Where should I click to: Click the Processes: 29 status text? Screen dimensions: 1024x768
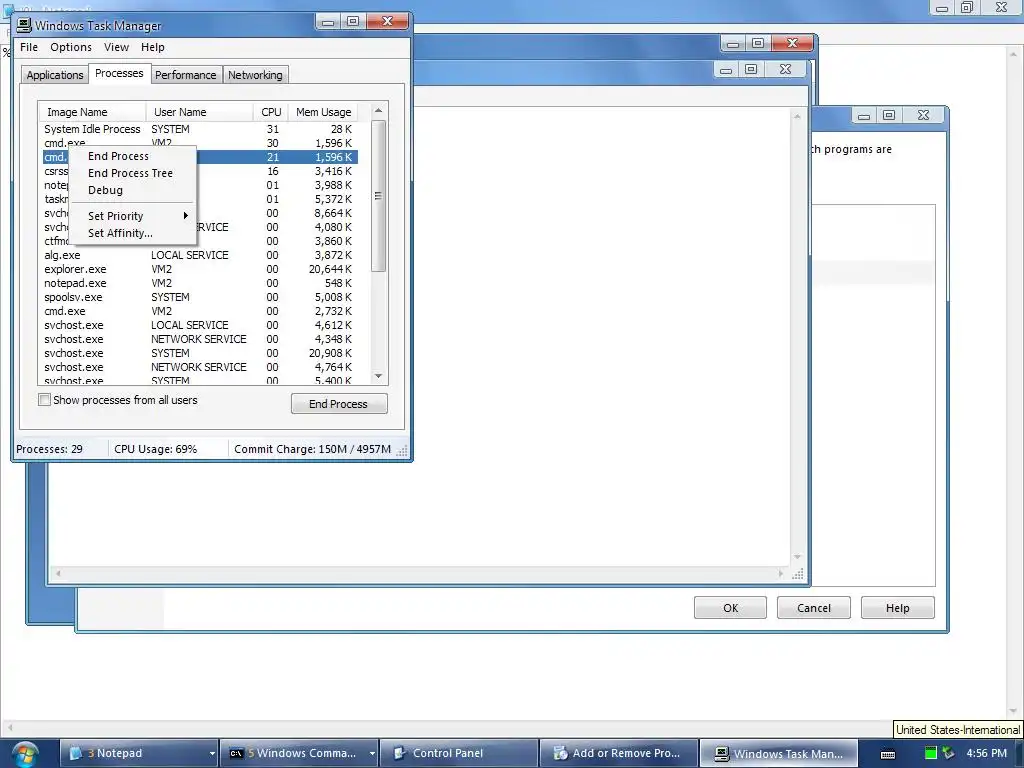pos(50,449)
